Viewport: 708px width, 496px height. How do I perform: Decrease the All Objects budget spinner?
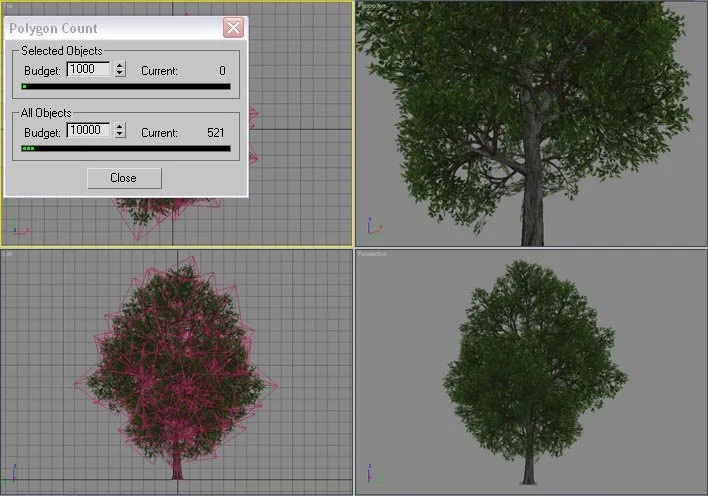pyautogui.click(x=120, y=134)
